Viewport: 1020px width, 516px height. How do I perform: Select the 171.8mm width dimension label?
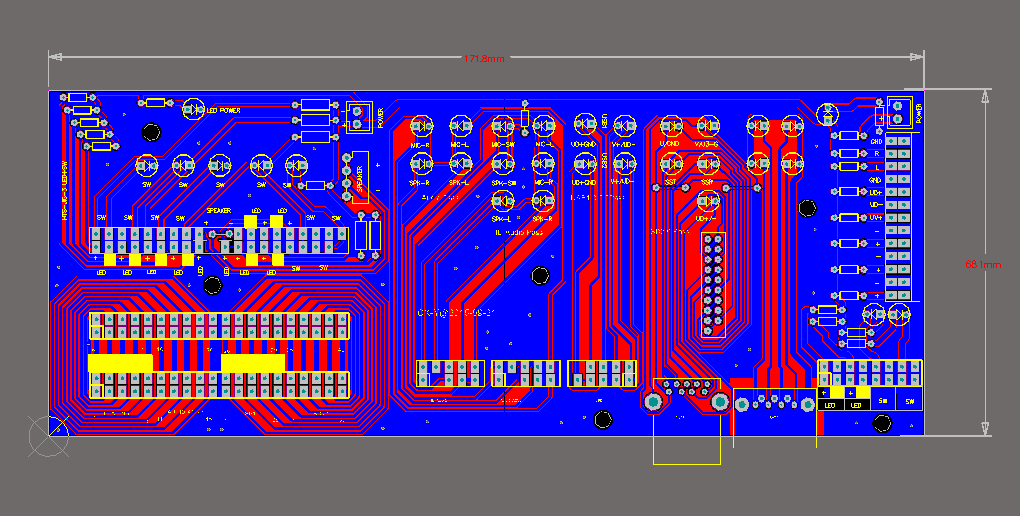(x=483, y=59)
